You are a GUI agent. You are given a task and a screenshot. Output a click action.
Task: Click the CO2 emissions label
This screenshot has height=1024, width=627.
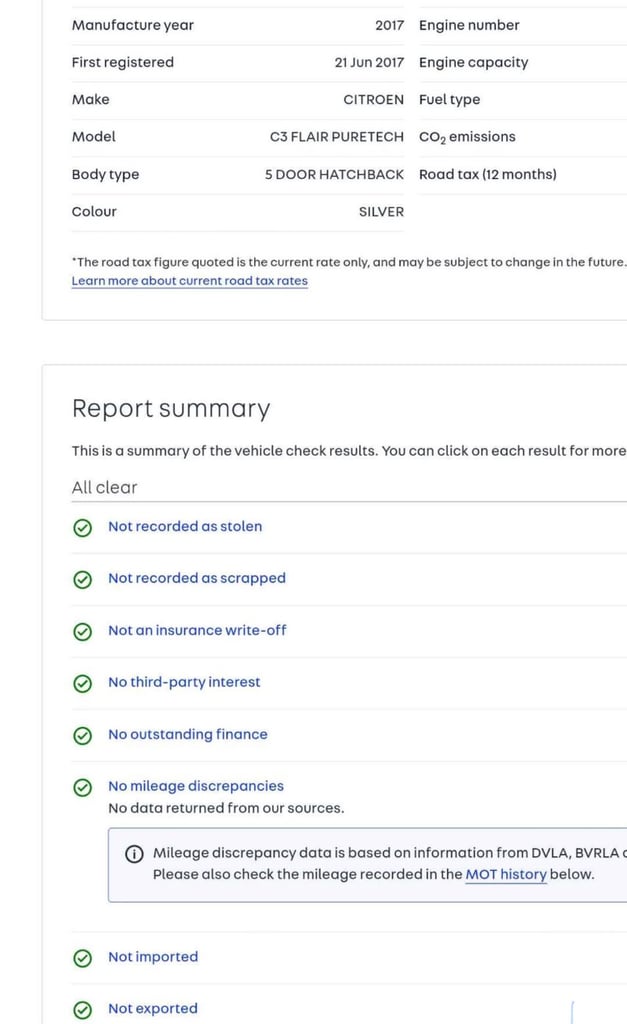coord(467,137)
